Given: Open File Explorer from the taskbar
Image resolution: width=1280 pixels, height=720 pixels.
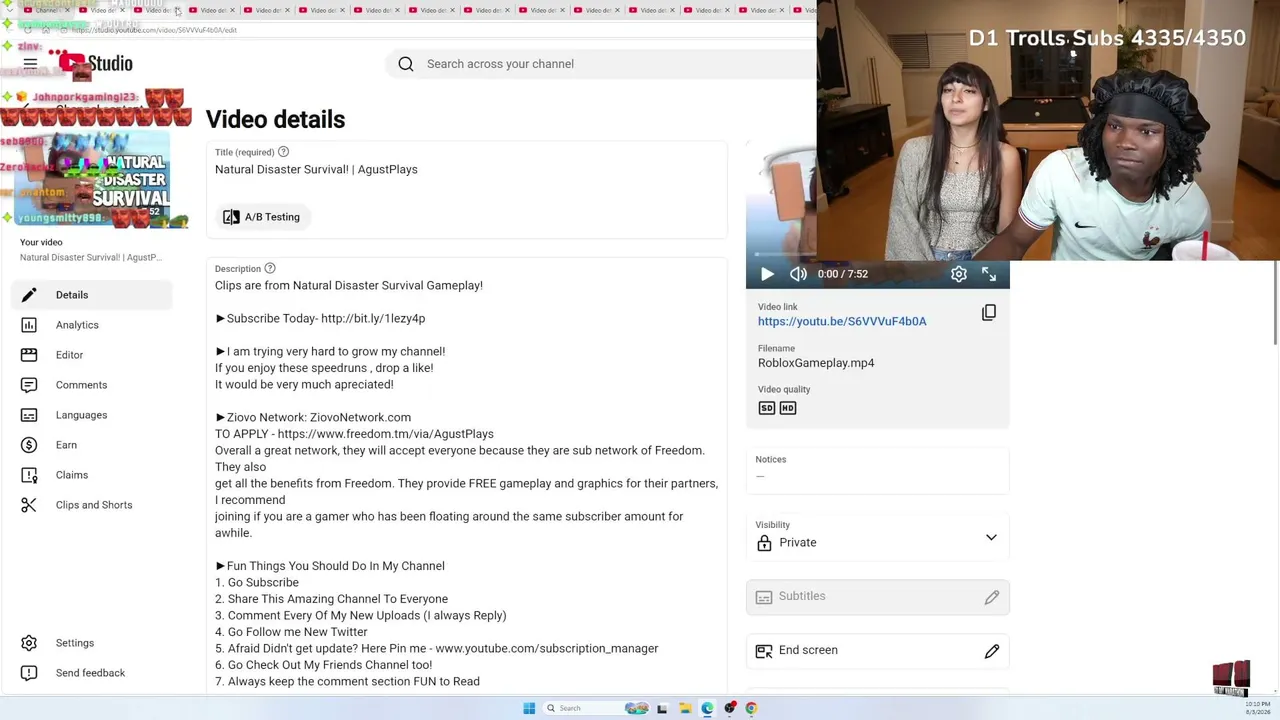Looking at the screenshot, I should point(685,708).
